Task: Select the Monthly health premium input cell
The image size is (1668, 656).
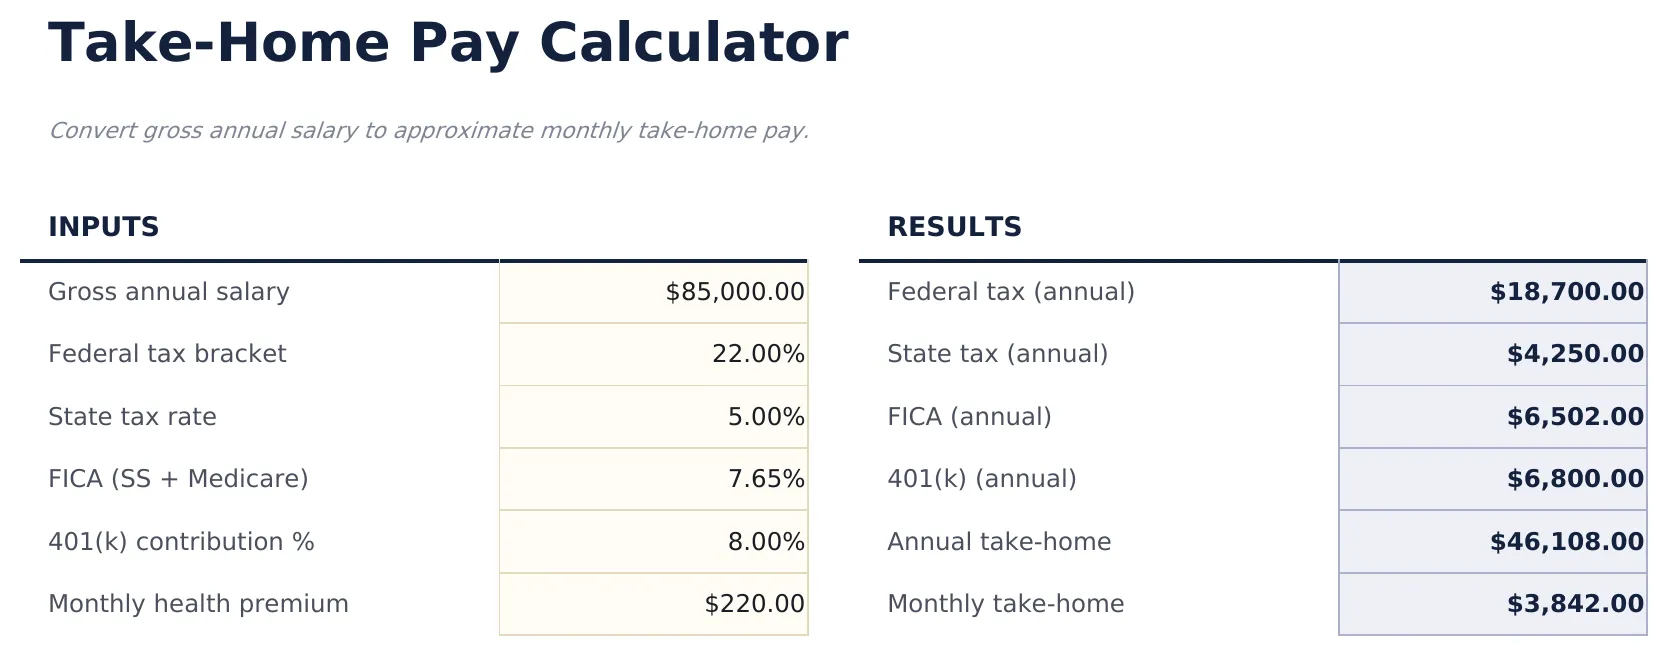Action: [652, 604]
